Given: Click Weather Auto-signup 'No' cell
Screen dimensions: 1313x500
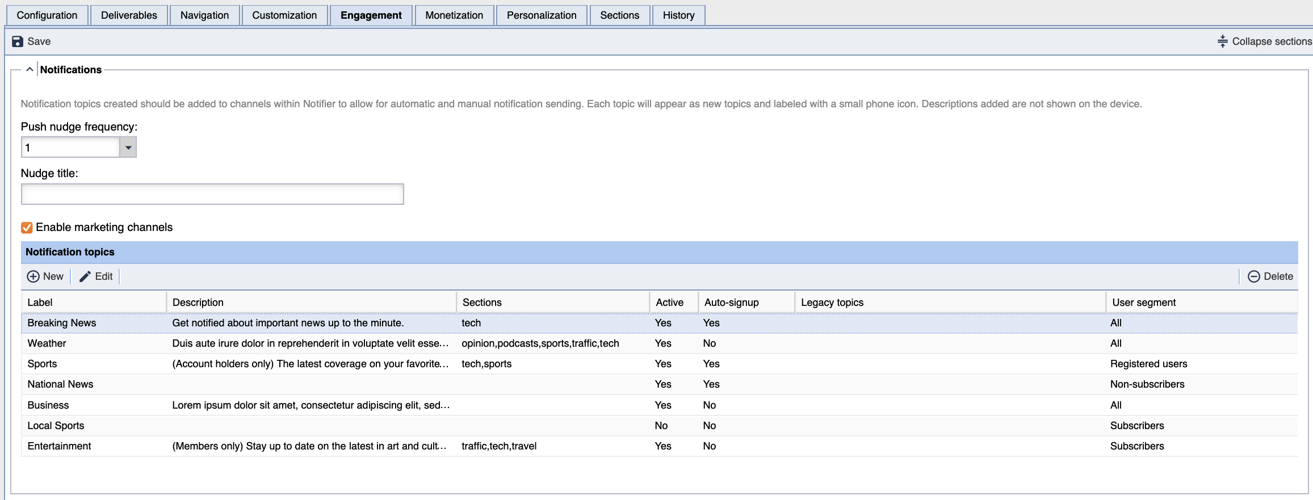Looking at the screenshot, I should 710,343.
